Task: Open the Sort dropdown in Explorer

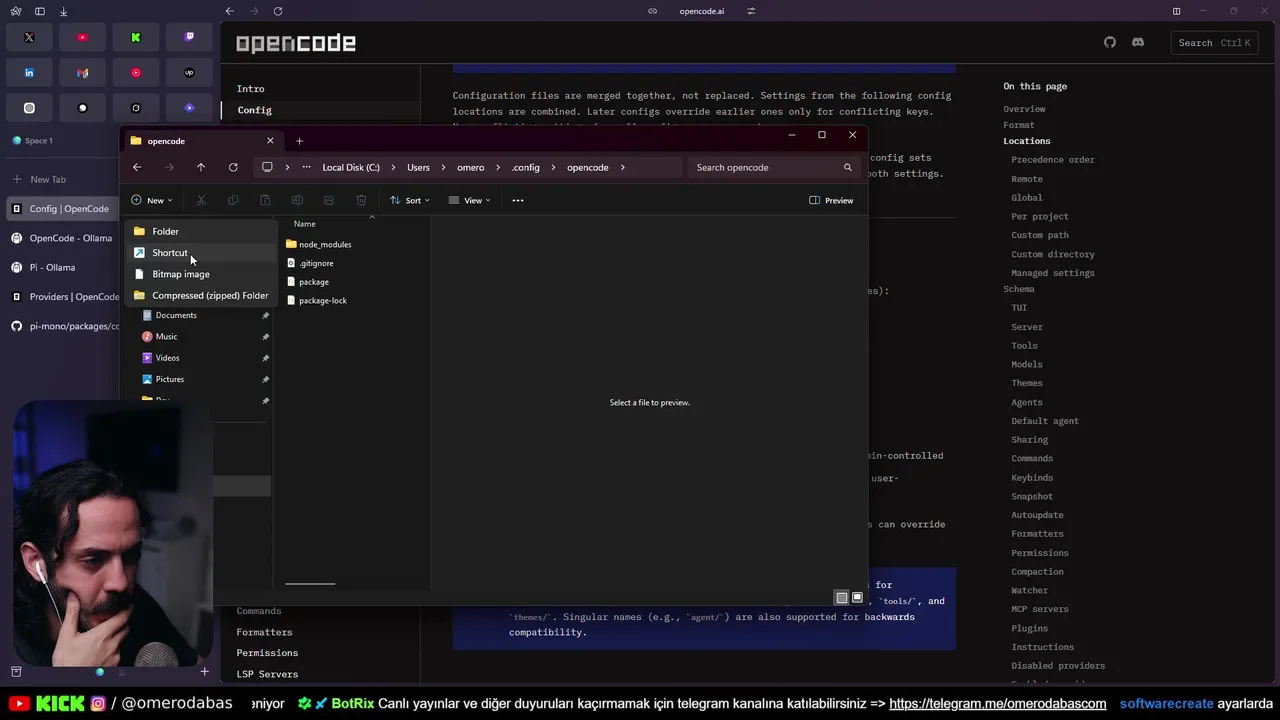Action: [410, 200]
